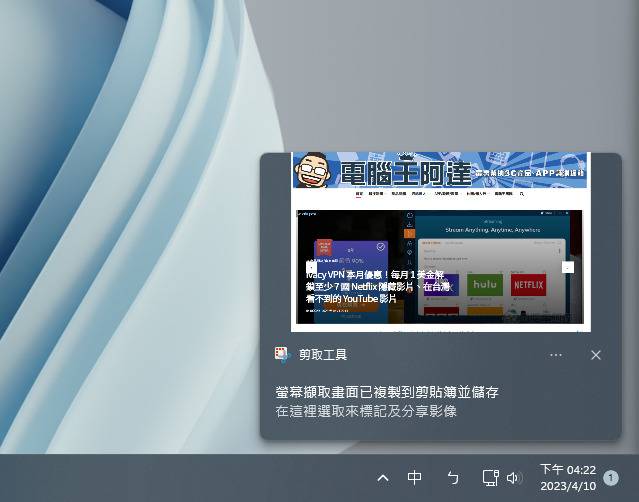Expand the hidden system tray icons chevron
639x502 pixels.
pos(383,478)
